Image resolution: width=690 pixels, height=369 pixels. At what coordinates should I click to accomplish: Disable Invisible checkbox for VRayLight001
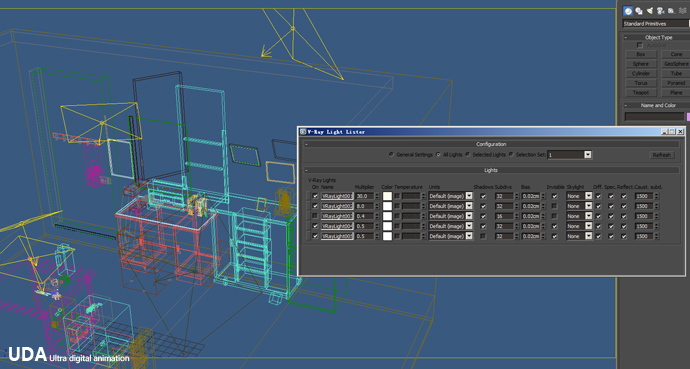coord(554,196)
